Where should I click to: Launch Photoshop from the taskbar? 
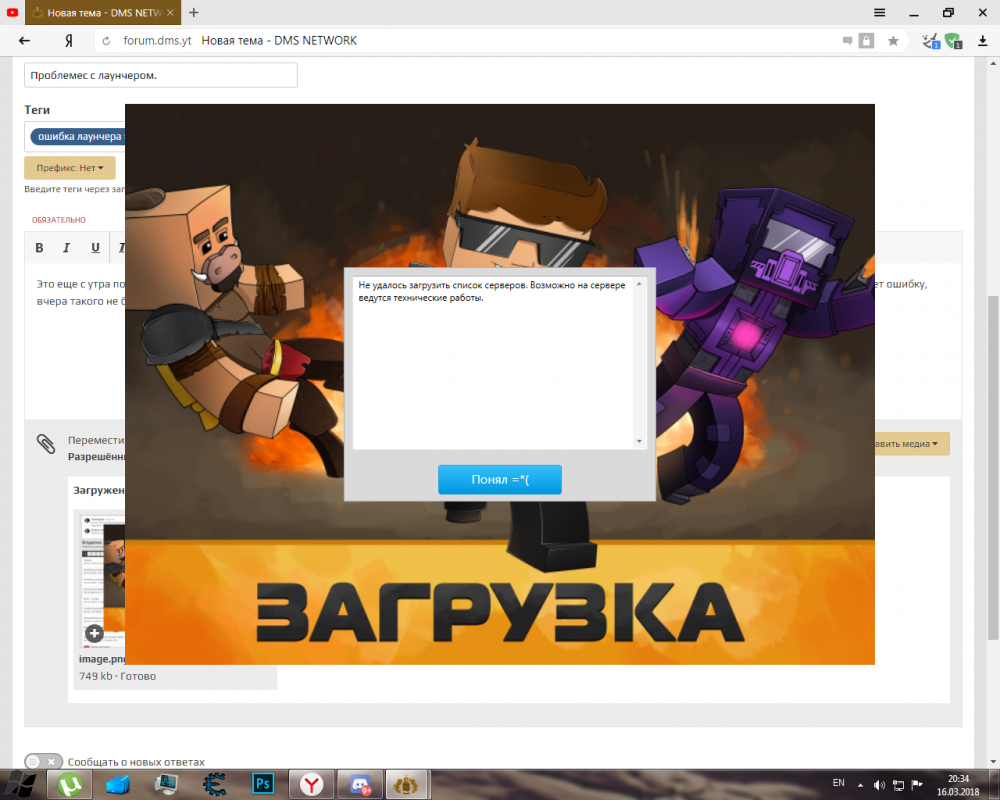[263, 784]
